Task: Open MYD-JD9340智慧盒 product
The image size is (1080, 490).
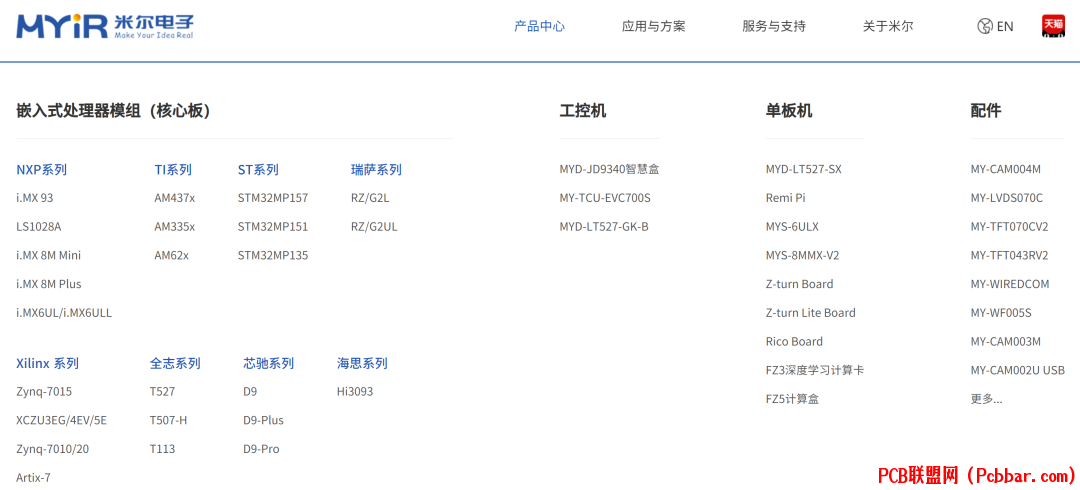Action: (609, 170)
